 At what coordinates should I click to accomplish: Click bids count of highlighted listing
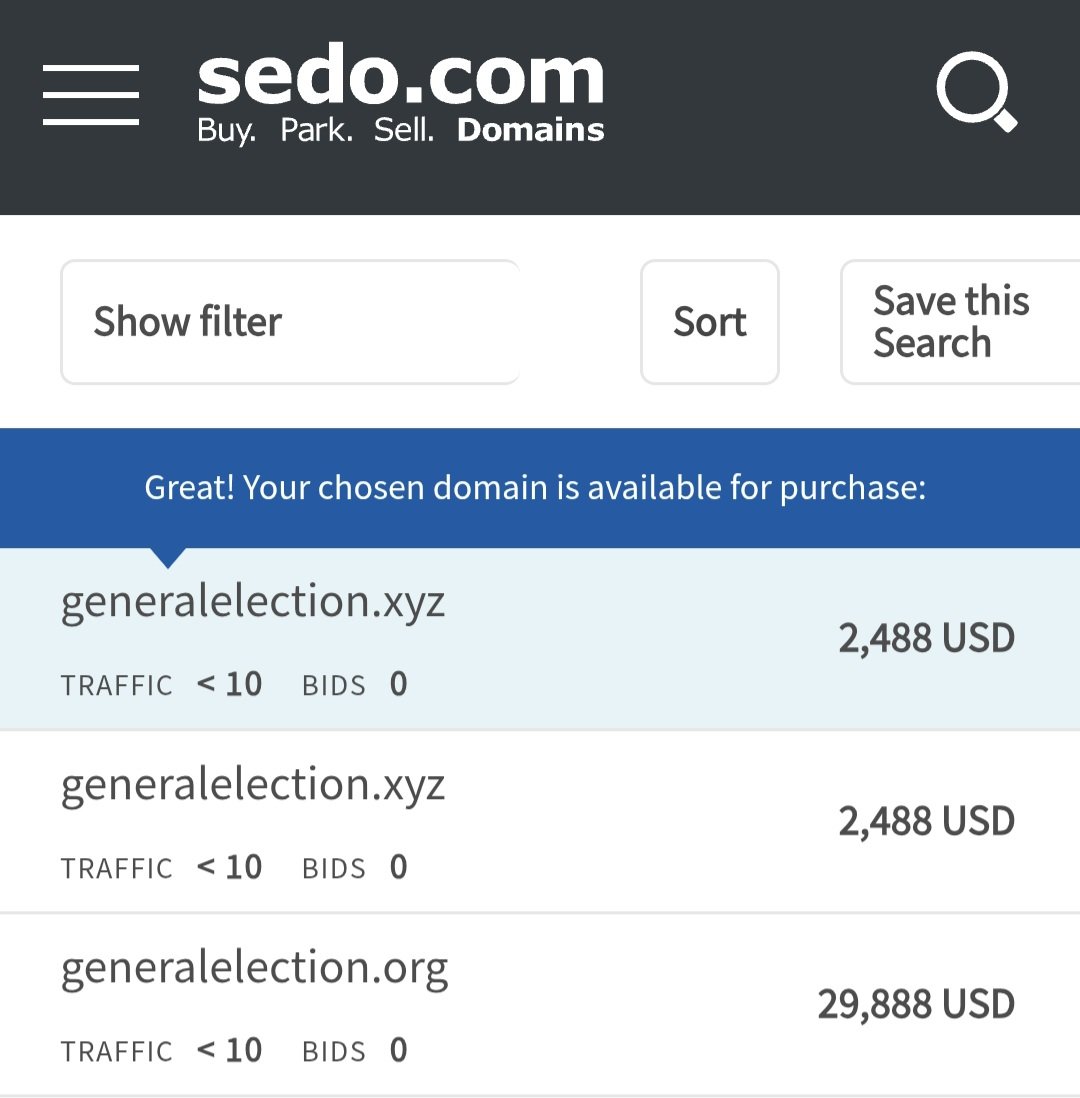coord(398,685)
